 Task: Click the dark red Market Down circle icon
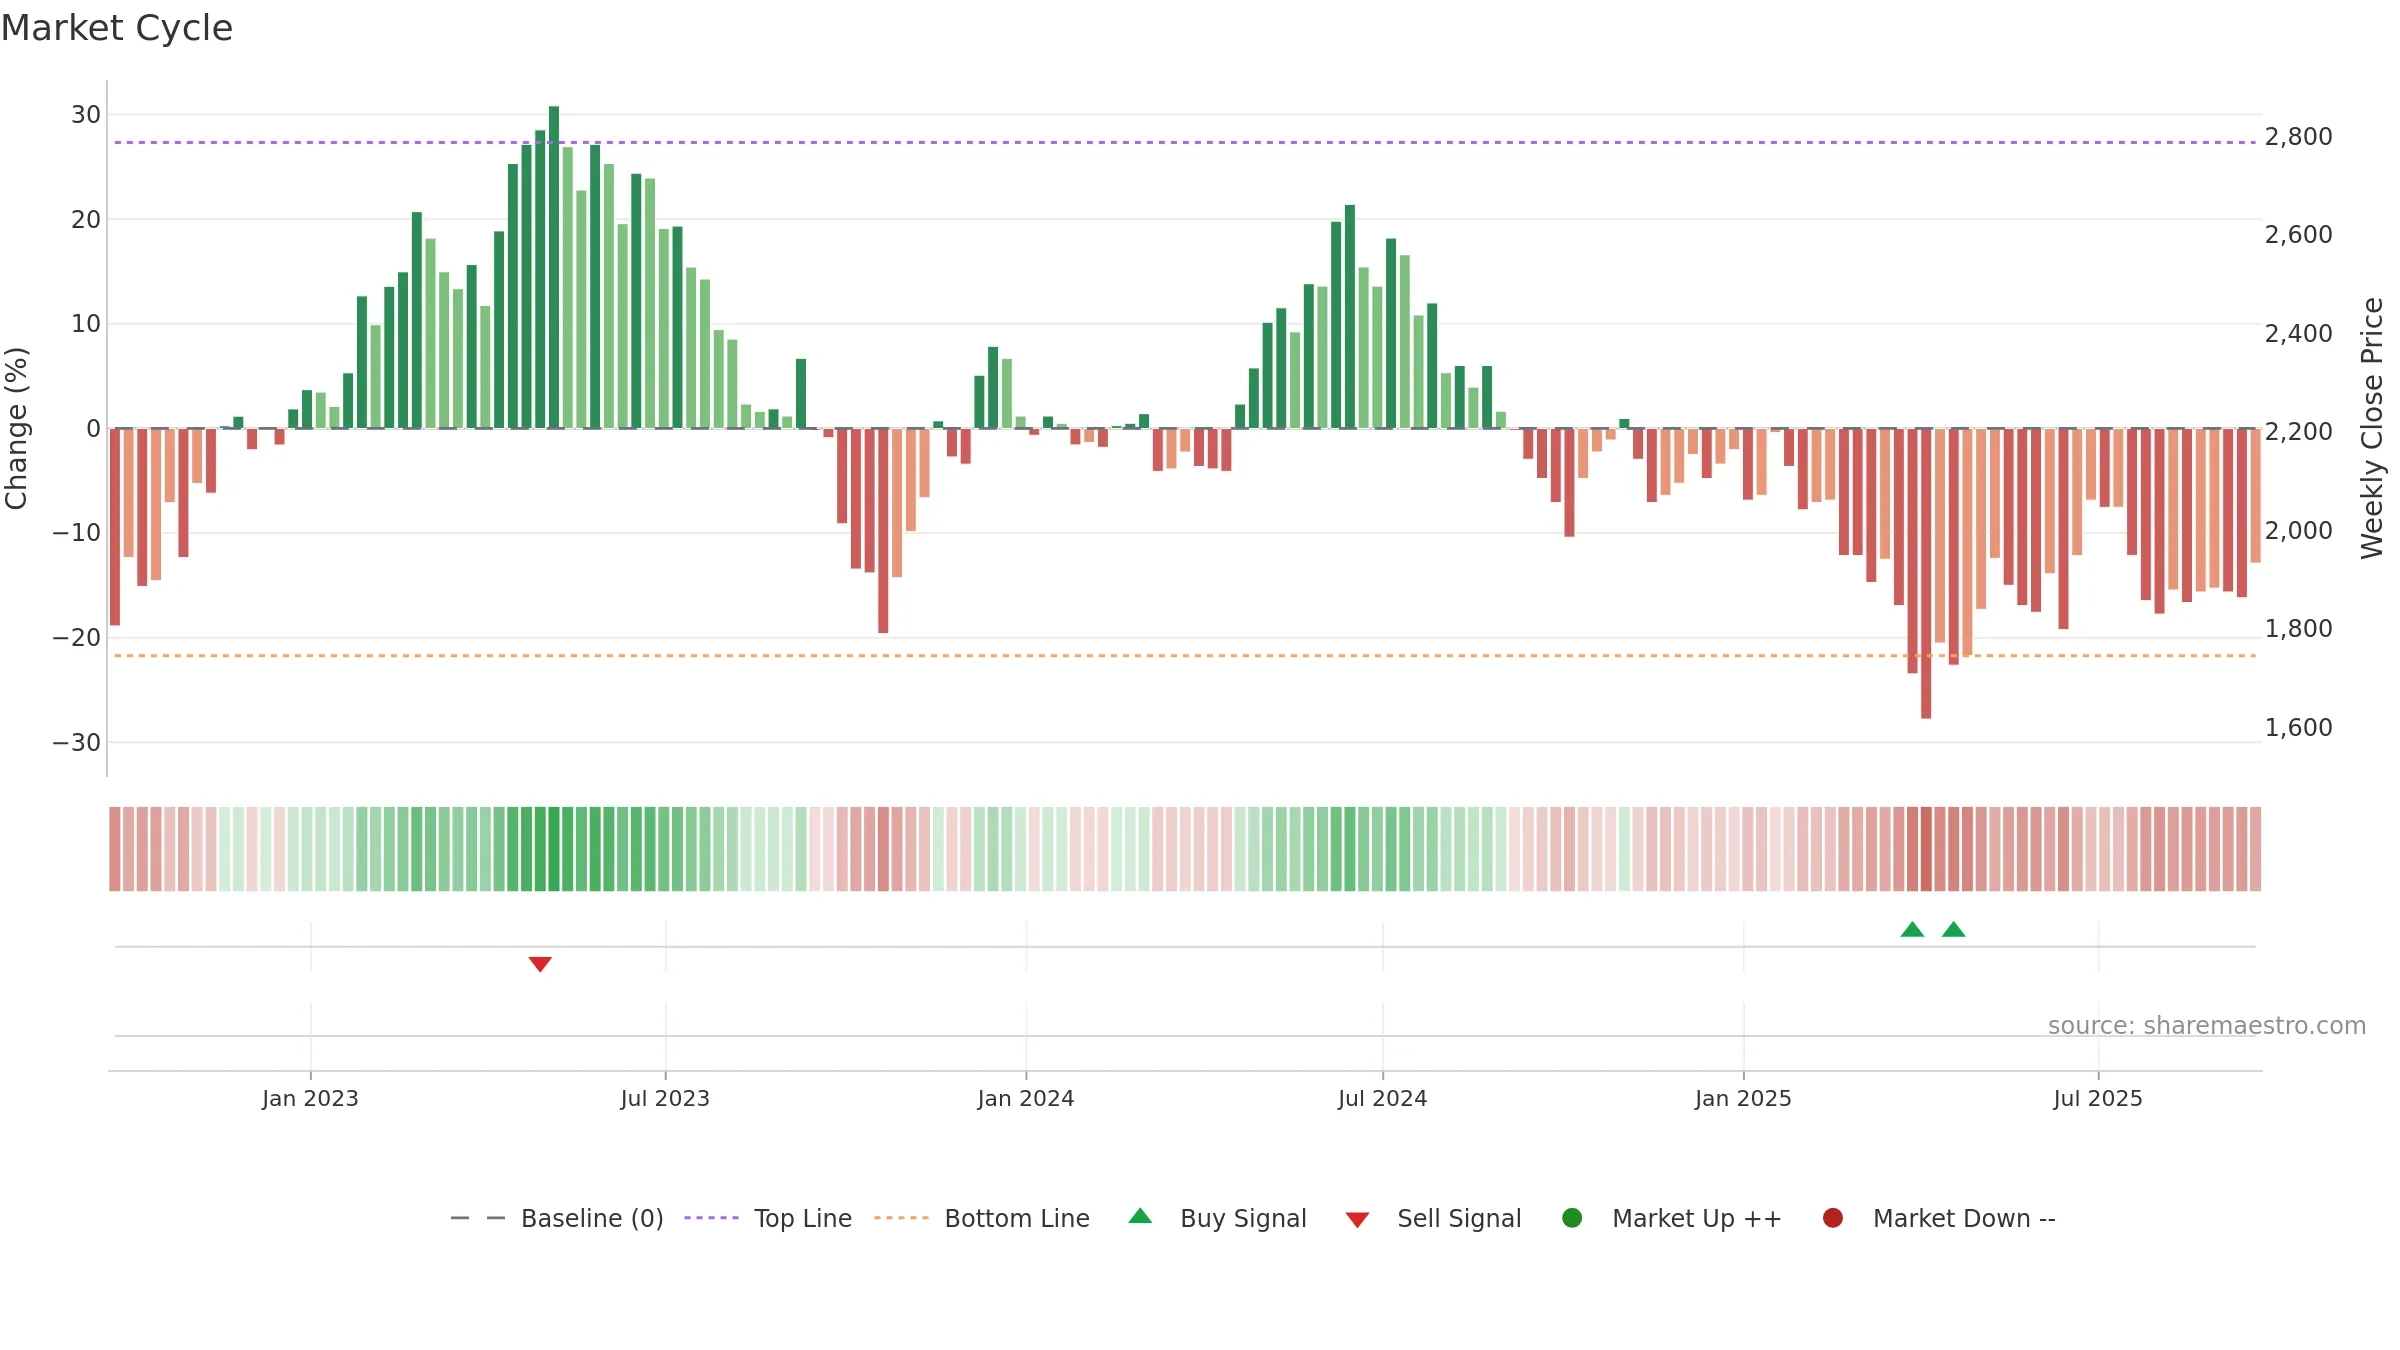1833,1218
